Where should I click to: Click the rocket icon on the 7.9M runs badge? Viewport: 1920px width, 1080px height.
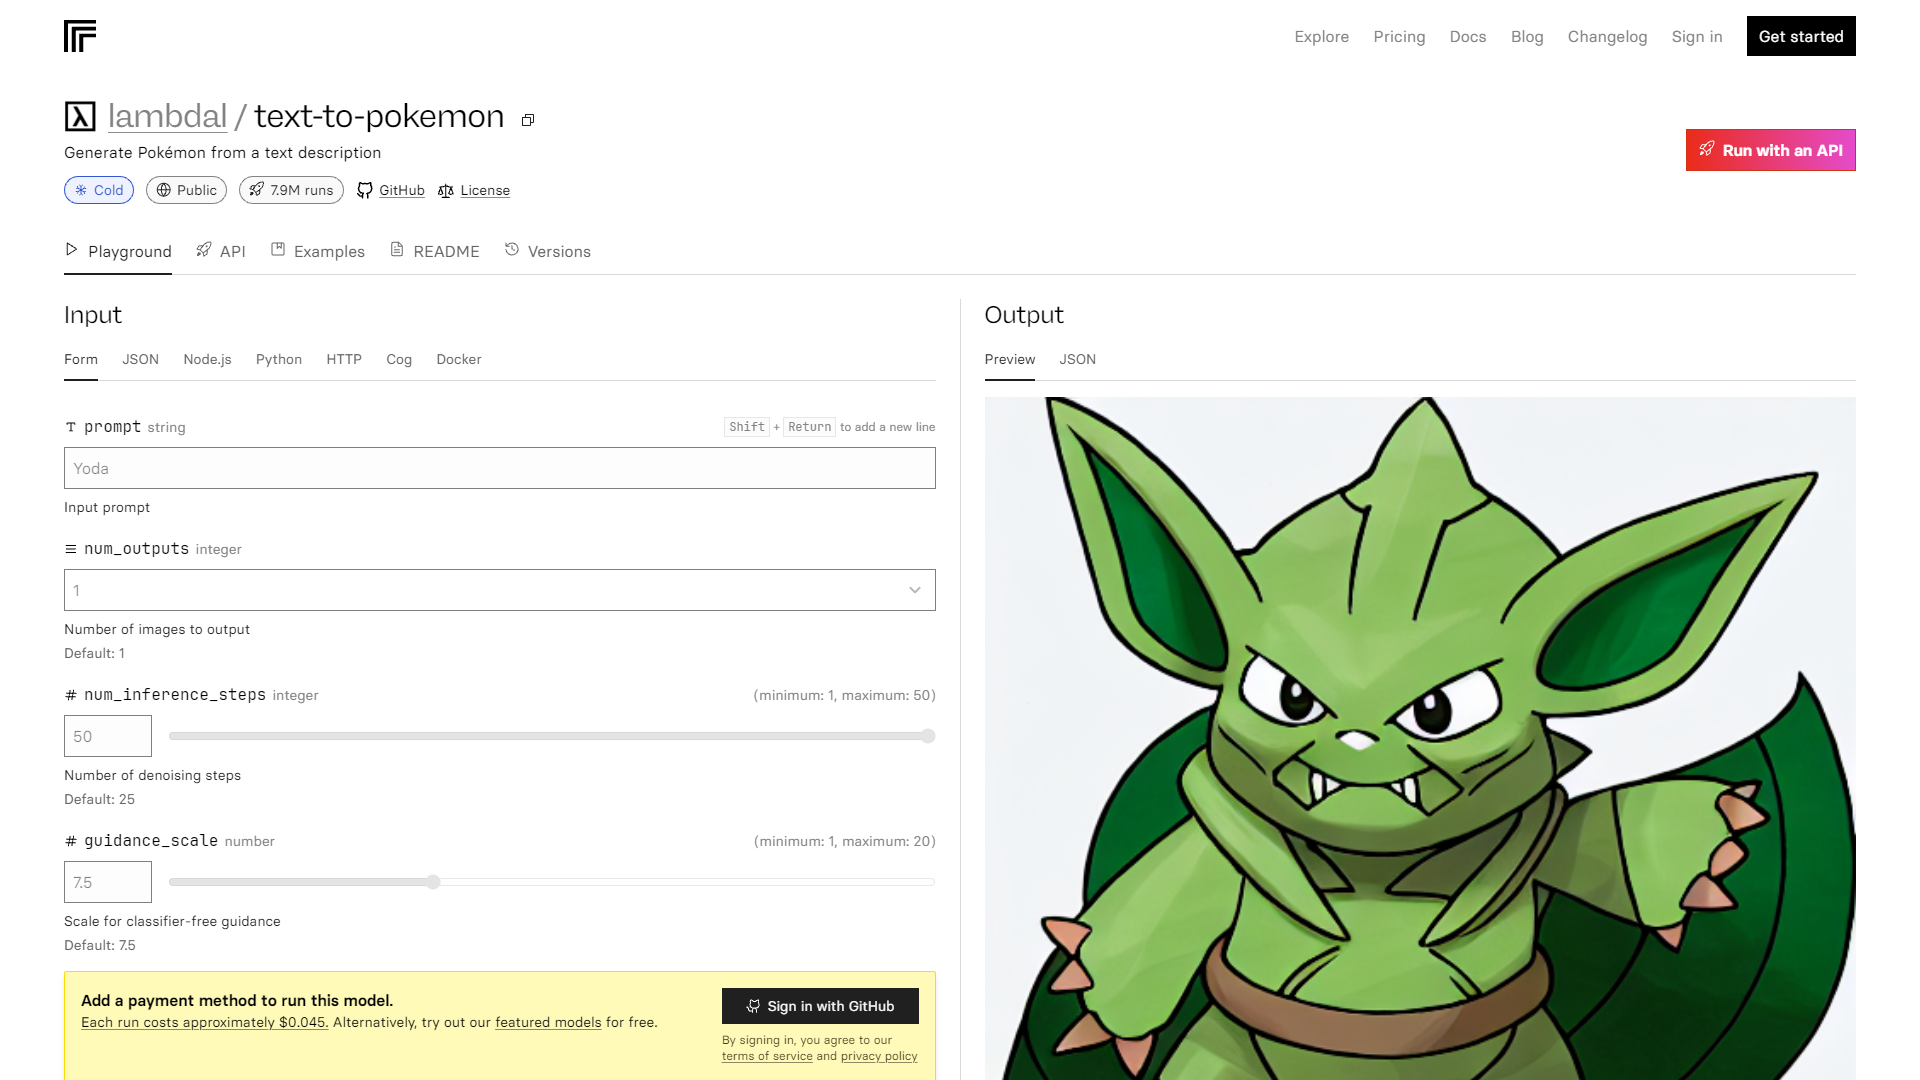point(257,190)
